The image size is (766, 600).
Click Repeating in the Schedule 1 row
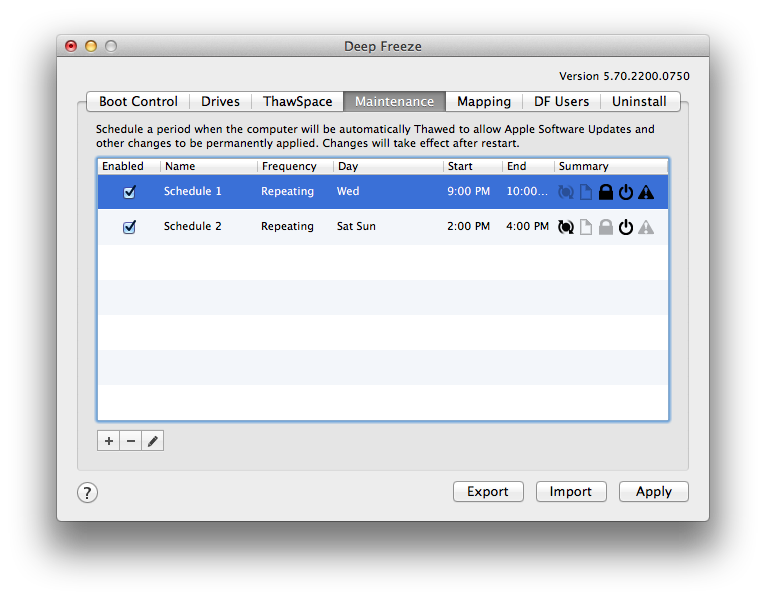[287, 192]
